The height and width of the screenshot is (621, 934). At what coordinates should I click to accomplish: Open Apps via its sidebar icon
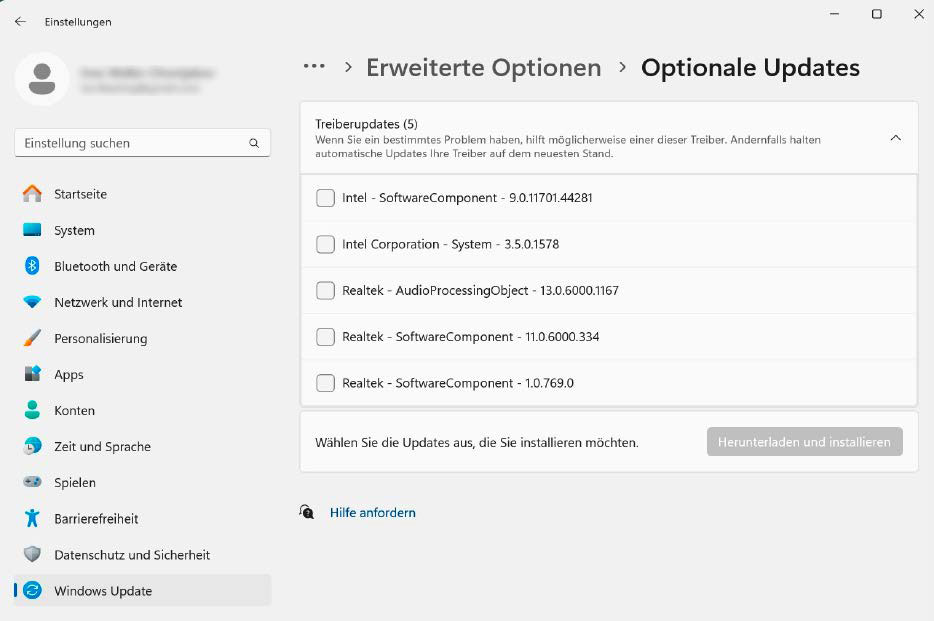[32, 374]
